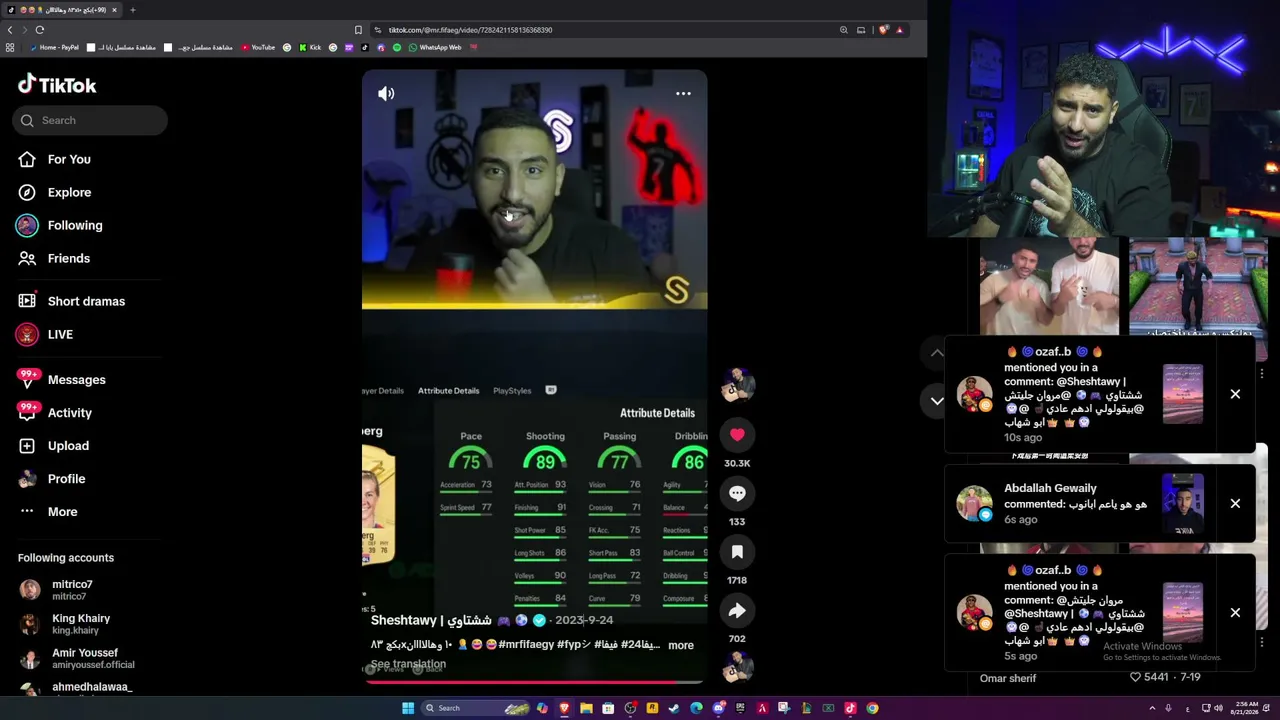Expand the More menu in sidebar

(62, 512)
